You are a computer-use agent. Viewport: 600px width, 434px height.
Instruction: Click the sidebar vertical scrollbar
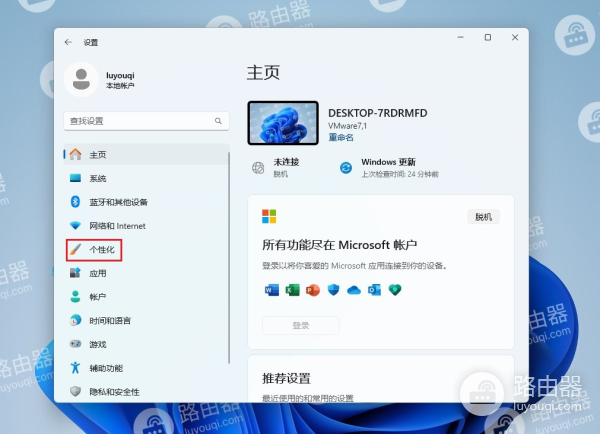tap(229, 257)
